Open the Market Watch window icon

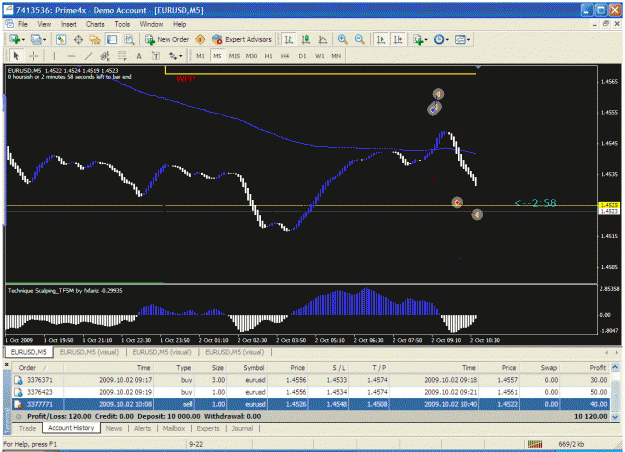click(x=61, y=39)
